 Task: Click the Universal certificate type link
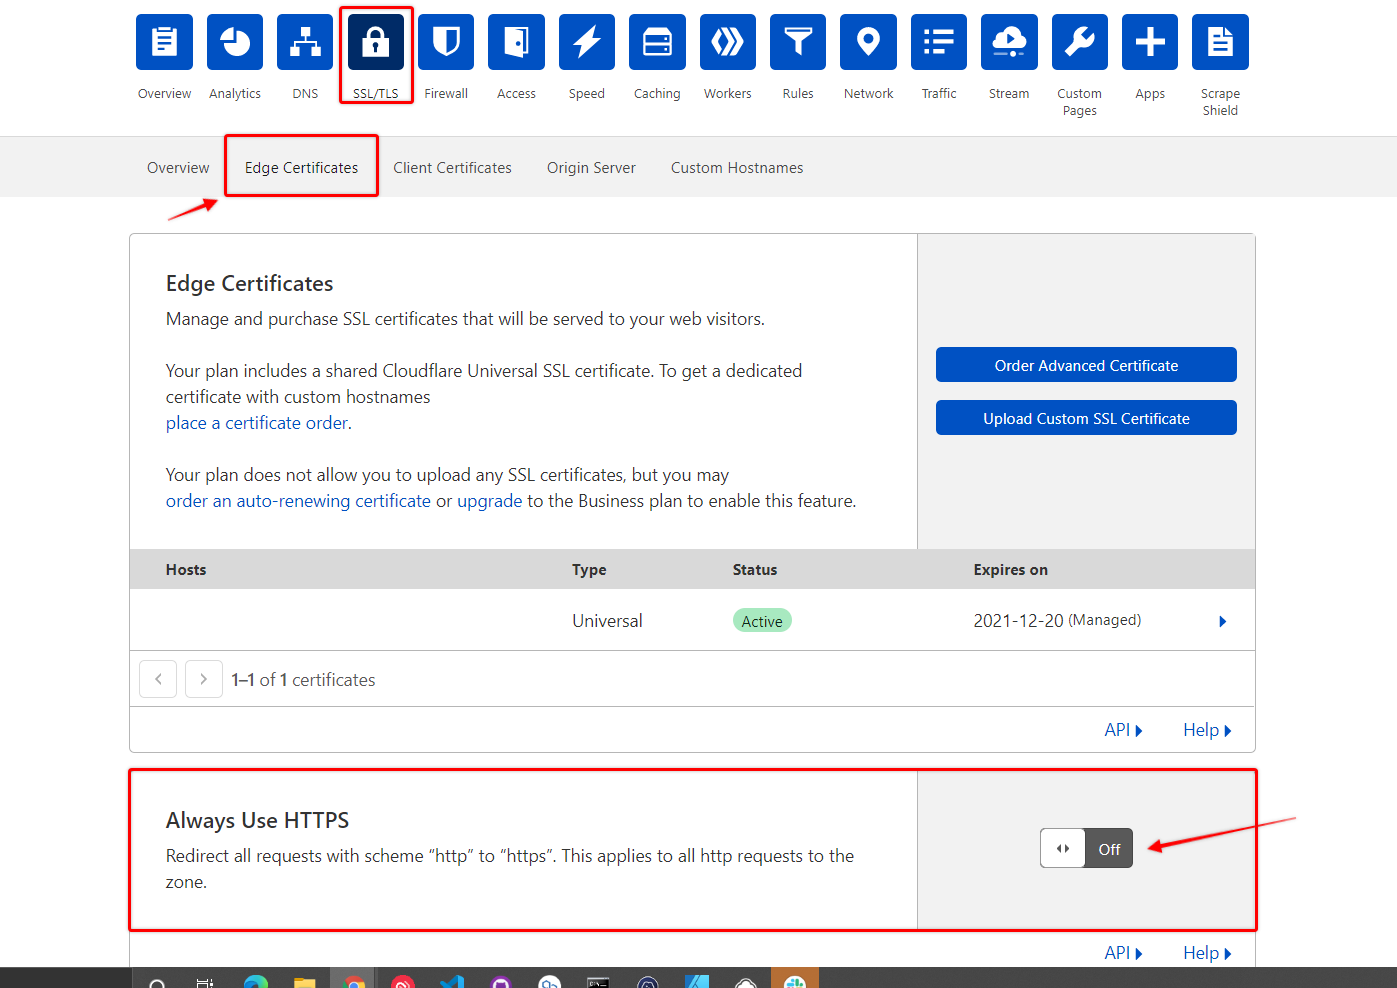click(607, 621)
